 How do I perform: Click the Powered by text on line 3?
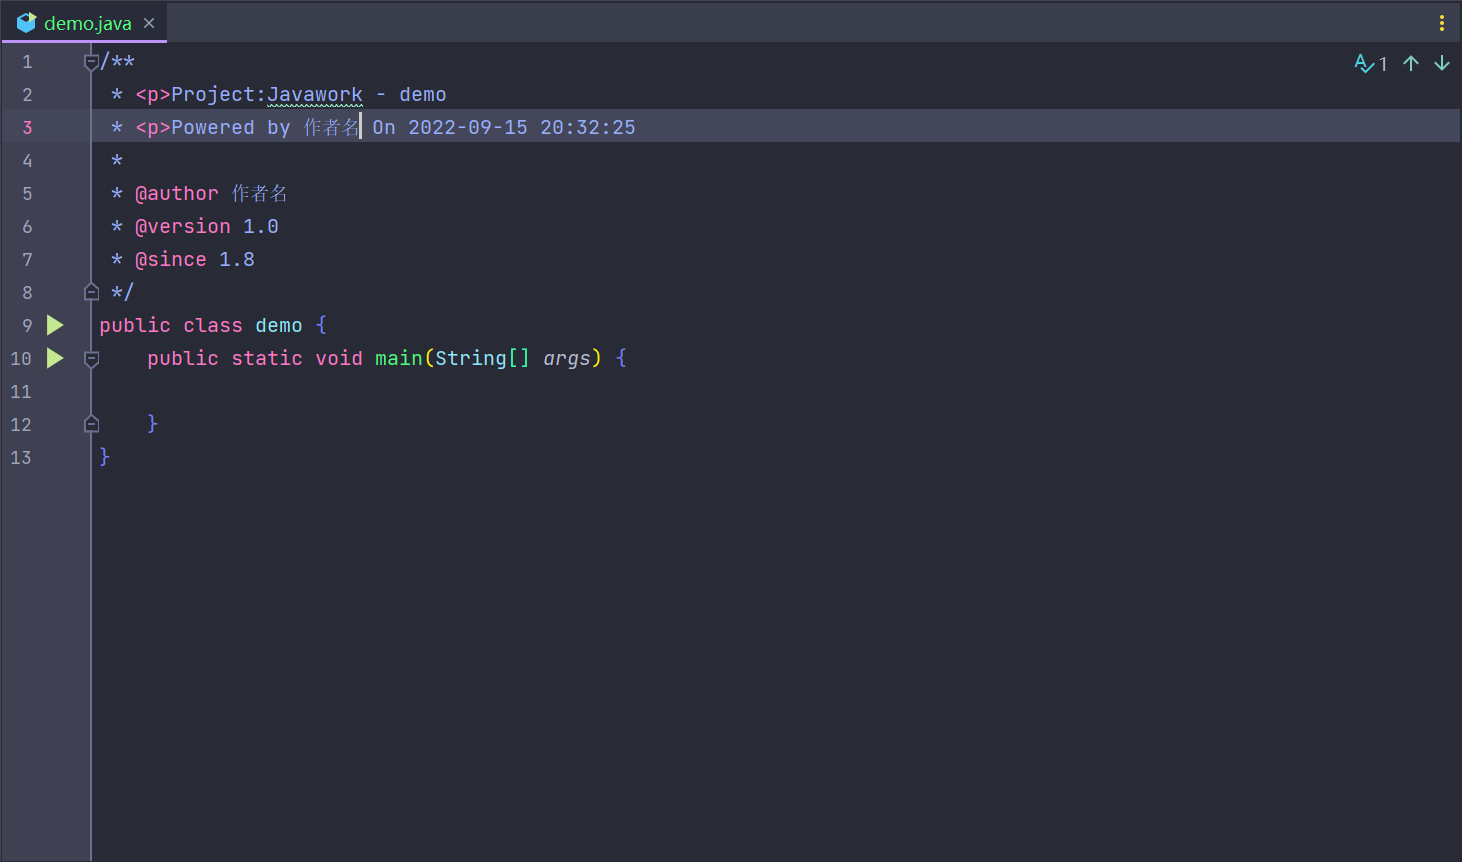click(x=231, y=128)
